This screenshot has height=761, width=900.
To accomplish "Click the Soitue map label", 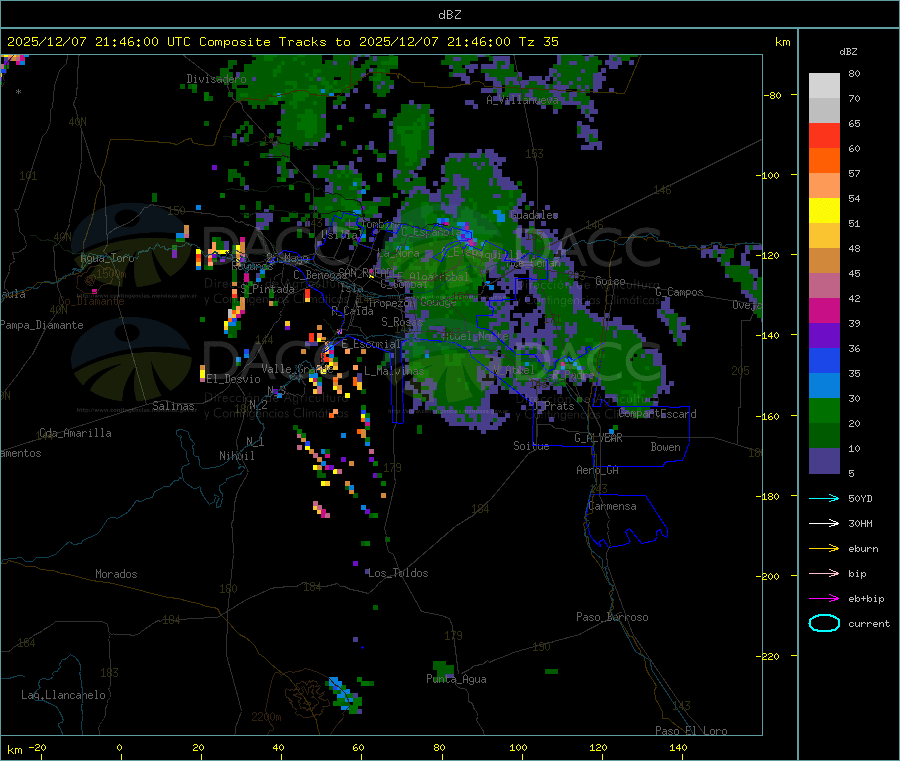I will [x=531, y=446].
